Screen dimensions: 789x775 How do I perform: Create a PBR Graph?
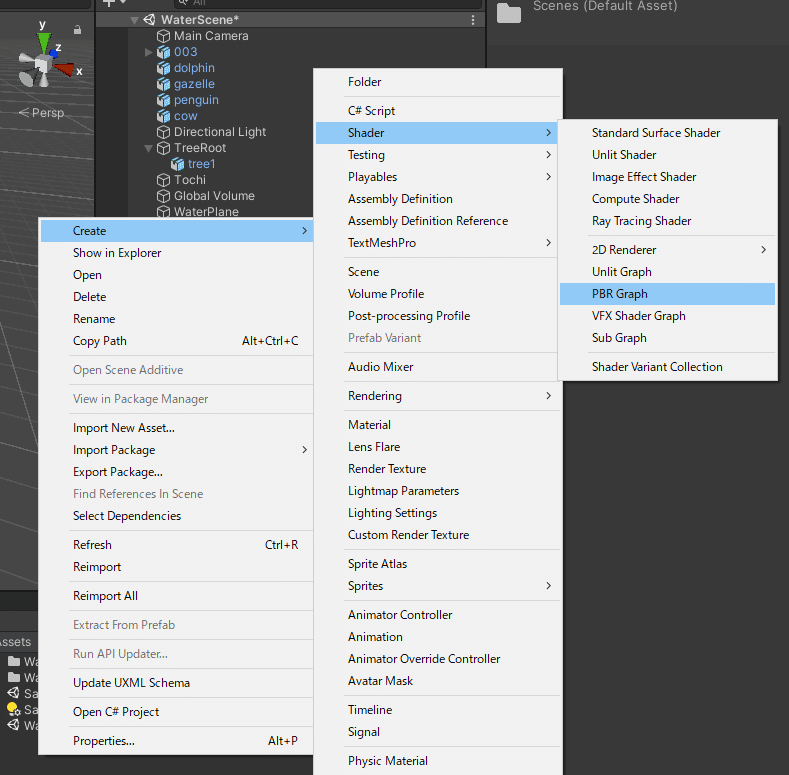667,294
